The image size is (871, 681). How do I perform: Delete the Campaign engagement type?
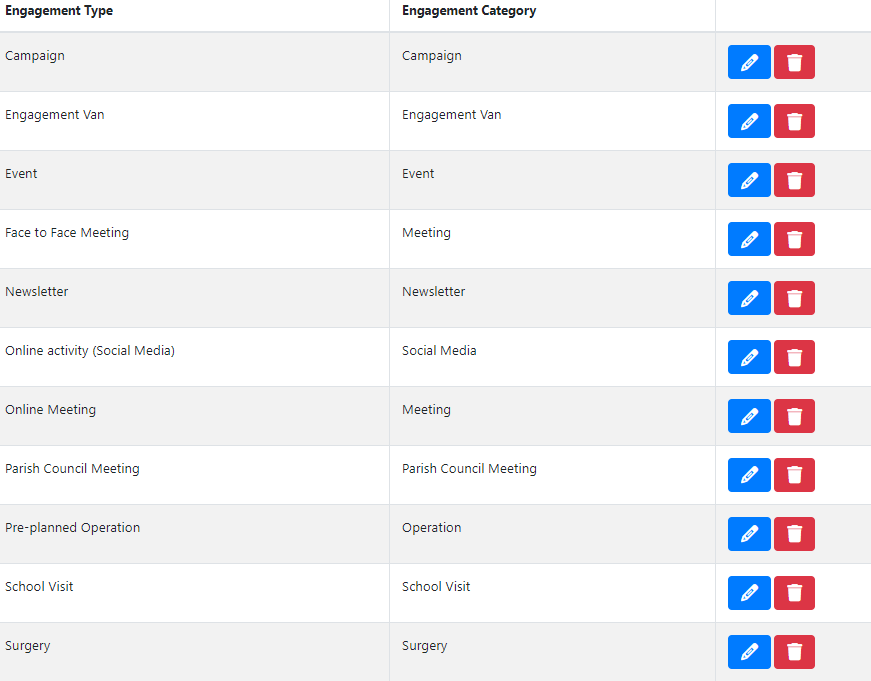794,62
